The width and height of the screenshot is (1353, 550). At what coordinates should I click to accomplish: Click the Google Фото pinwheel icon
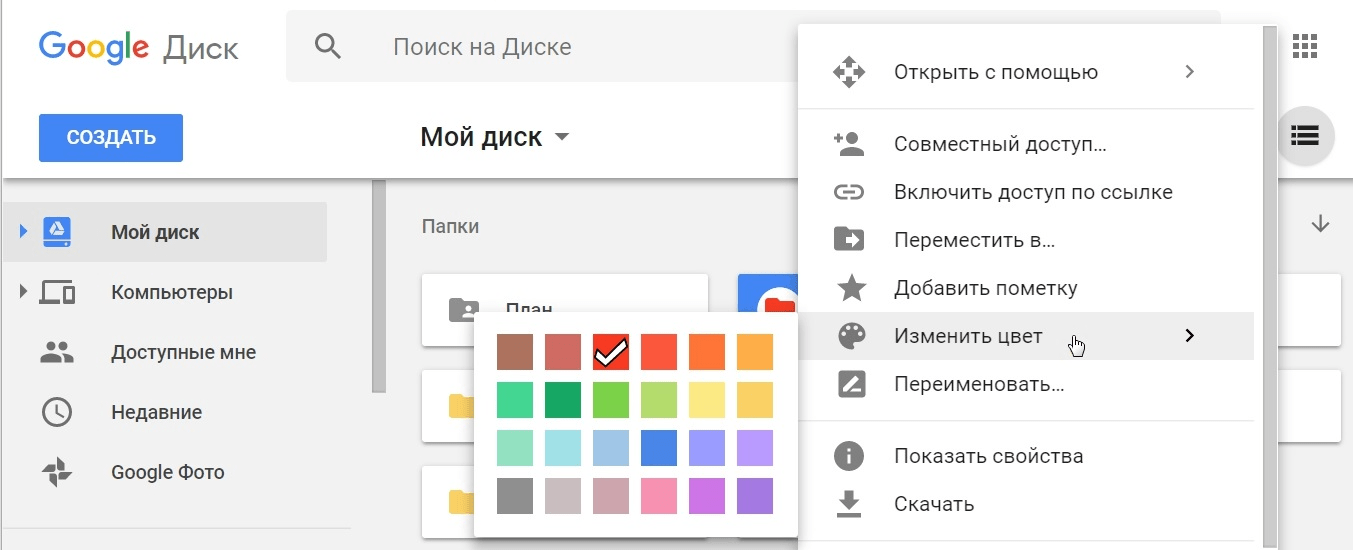click(x=57, y=472)
